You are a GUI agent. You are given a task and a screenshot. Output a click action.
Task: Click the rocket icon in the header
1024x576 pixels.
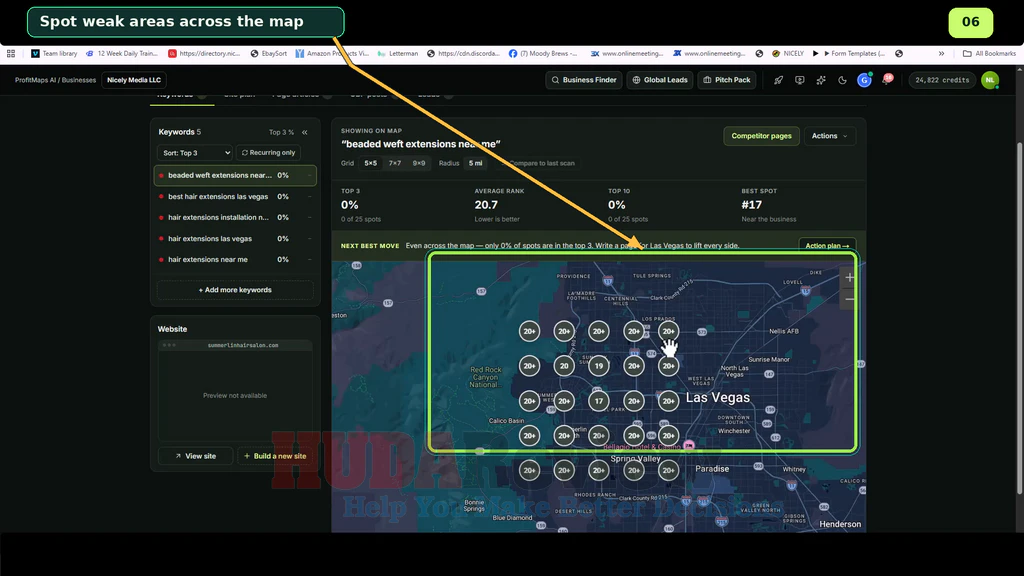(x=778, y=80)
